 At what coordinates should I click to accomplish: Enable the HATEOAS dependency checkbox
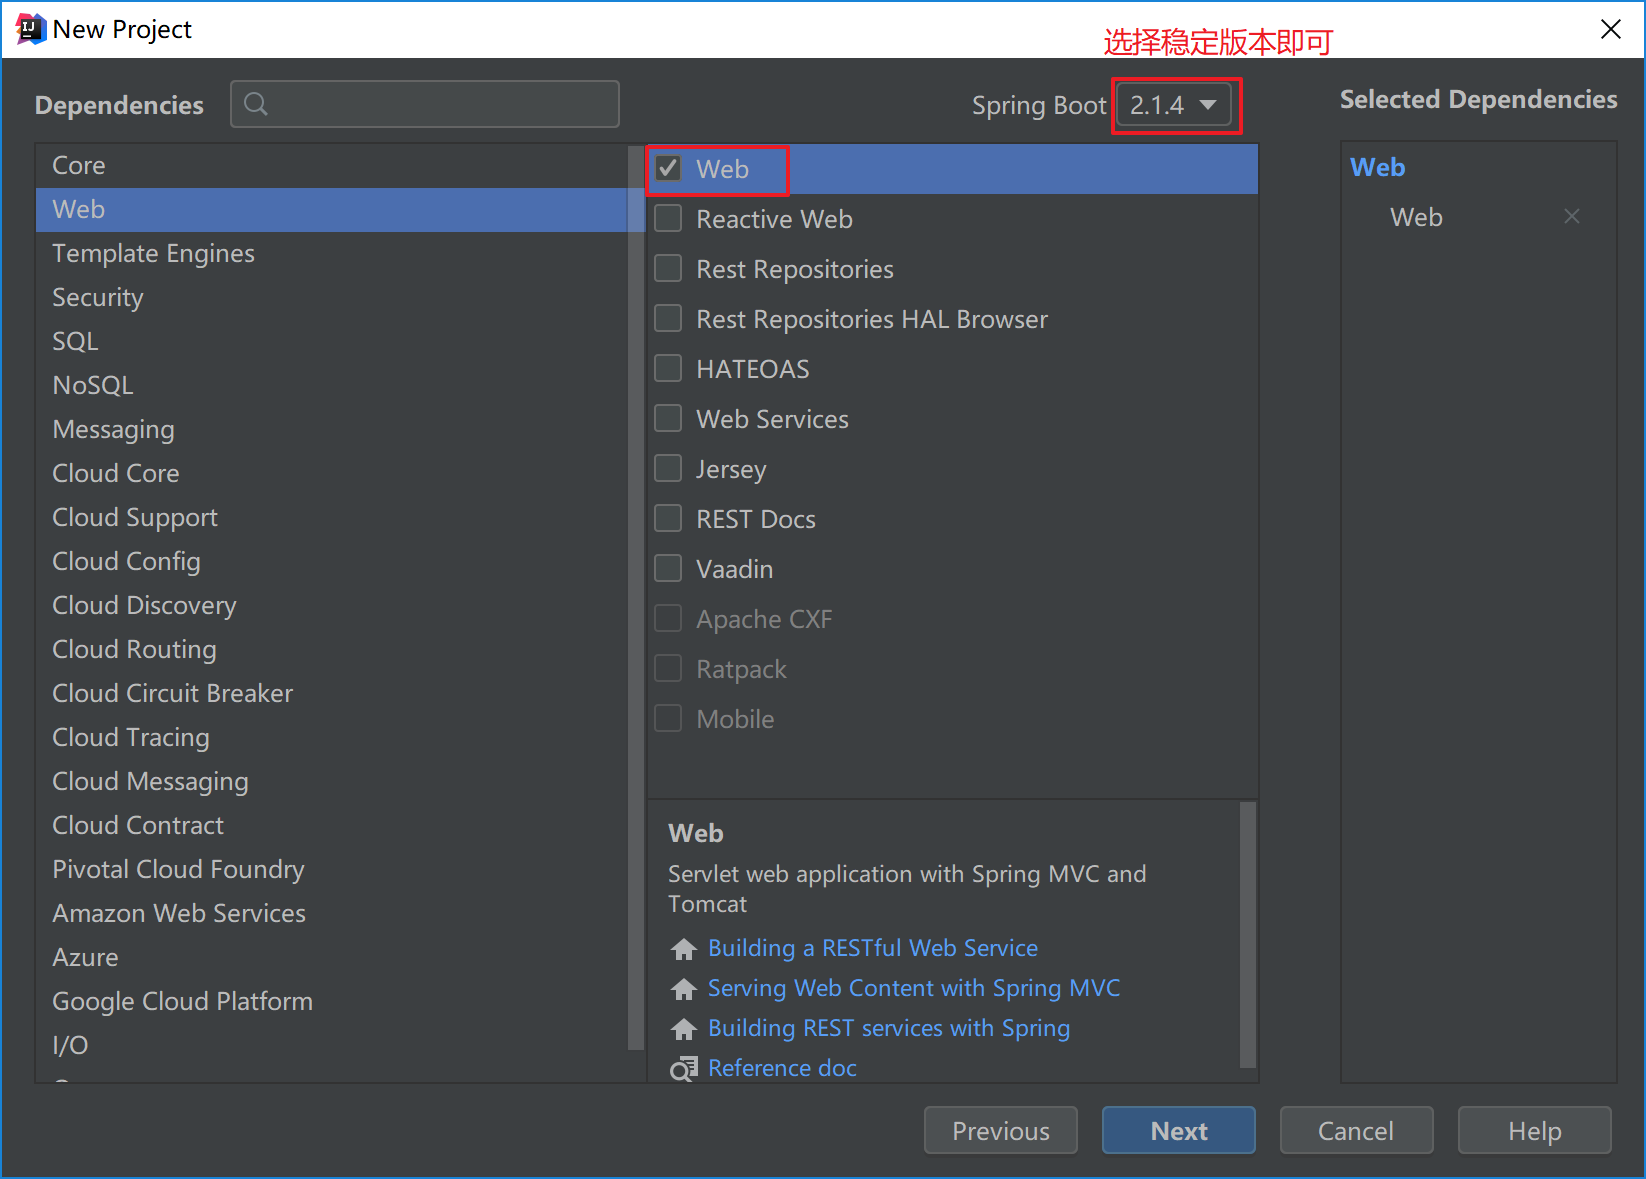(x=668, y=368)
